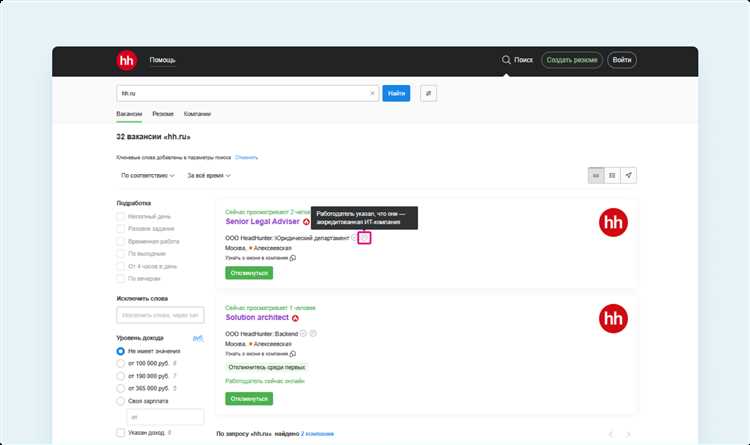750x445 pixels.
Task: Select the detailed list view icon
Action: (596, 175)
